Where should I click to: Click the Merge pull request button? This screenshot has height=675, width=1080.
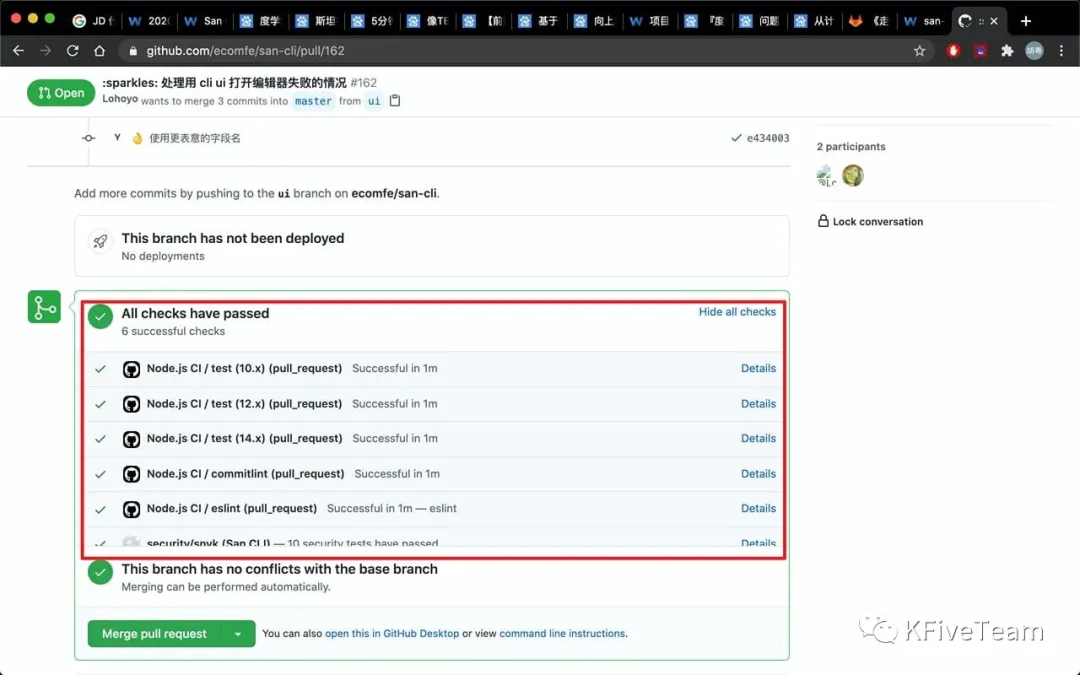(x=154, y=634)
